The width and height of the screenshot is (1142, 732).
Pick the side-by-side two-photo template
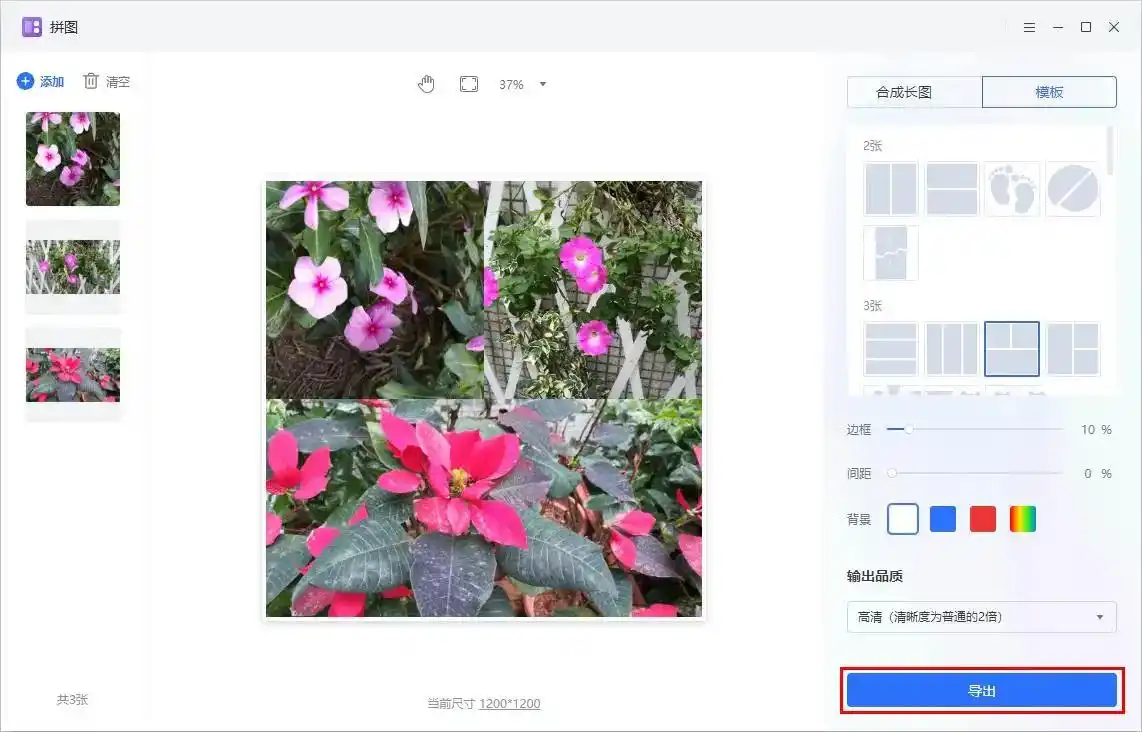(x=891, y=189)
